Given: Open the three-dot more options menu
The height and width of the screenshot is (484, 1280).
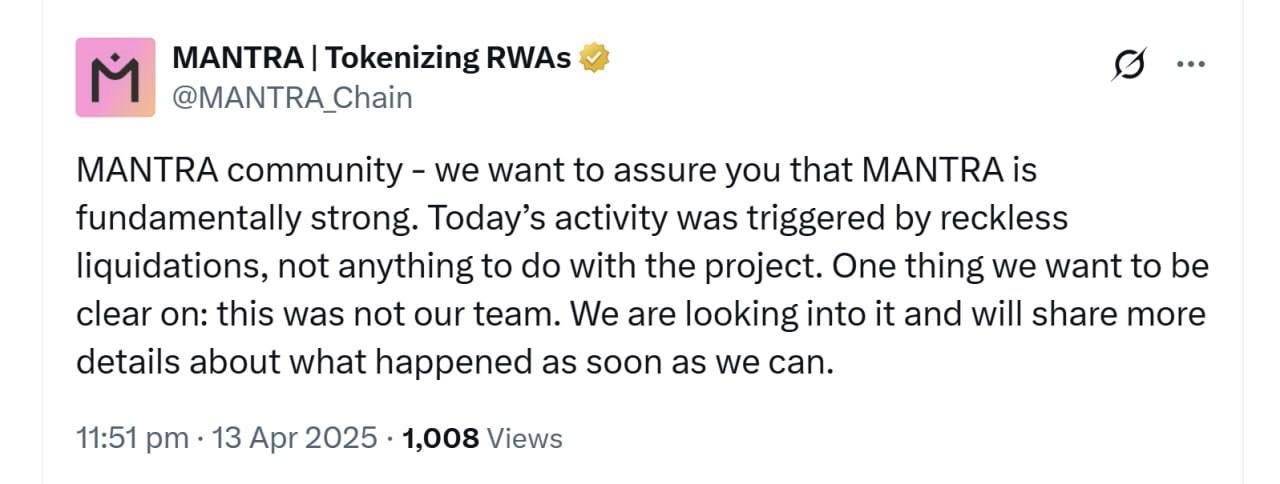Looking at the screenshot, I should [1190, 64].
